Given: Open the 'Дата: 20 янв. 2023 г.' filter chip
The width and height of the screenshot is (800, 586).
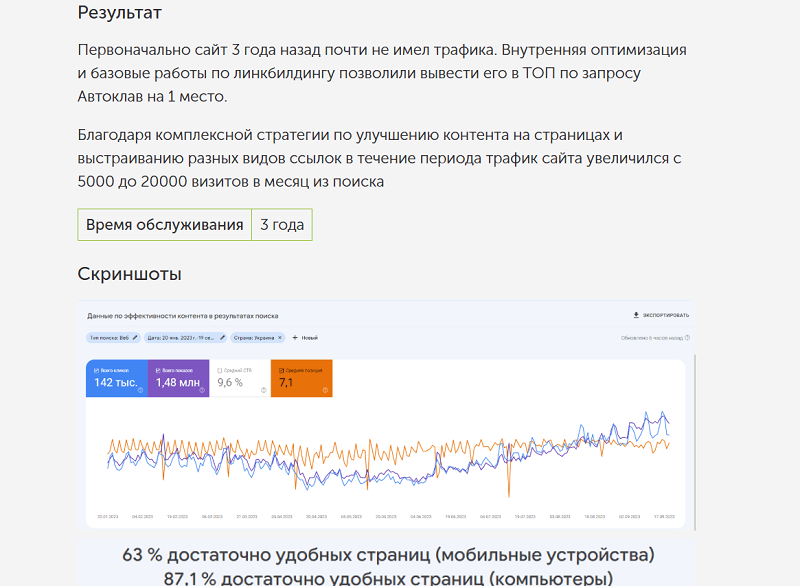Looking at the screenshot, I should click(186, 338).
